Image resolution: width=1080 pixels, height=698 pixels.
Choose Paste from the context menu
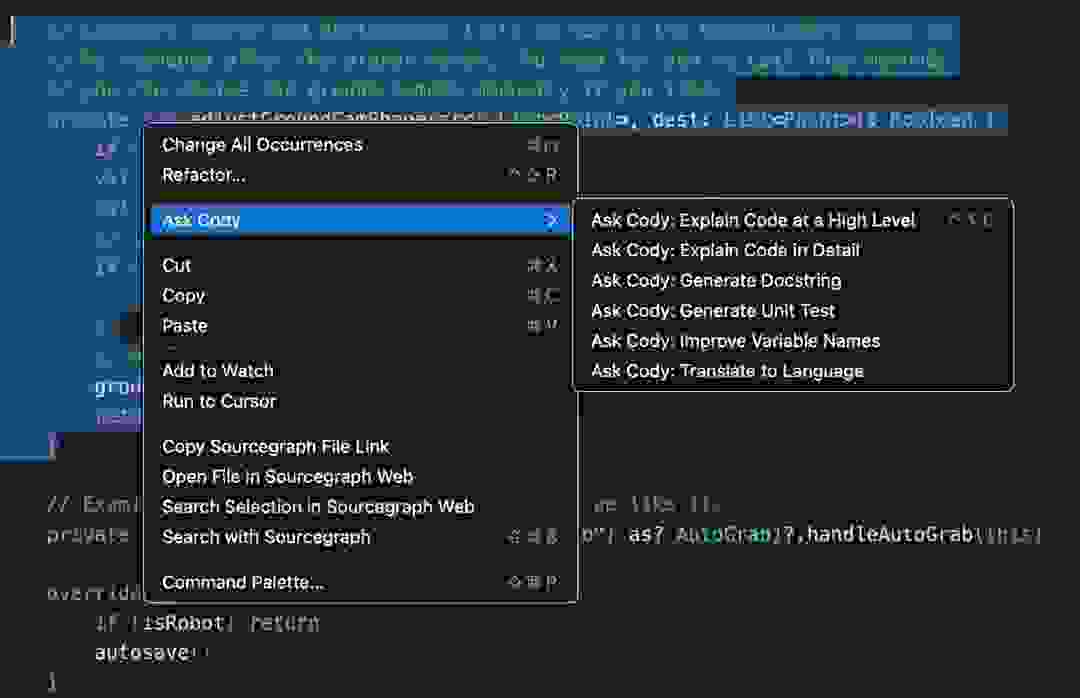click(x=360, y=326)
